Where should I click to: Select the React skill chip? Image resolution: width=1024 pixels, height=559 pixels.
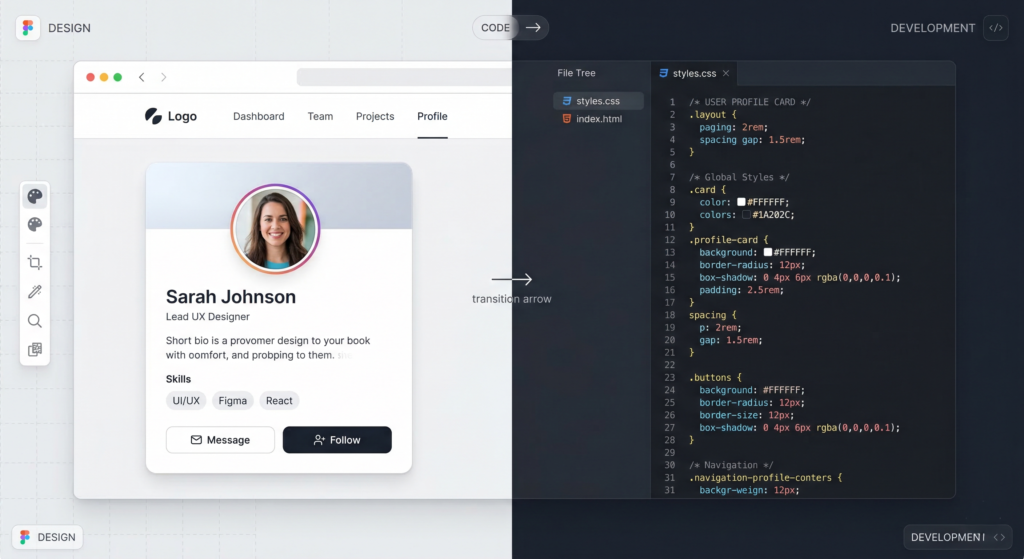point(279,401)
